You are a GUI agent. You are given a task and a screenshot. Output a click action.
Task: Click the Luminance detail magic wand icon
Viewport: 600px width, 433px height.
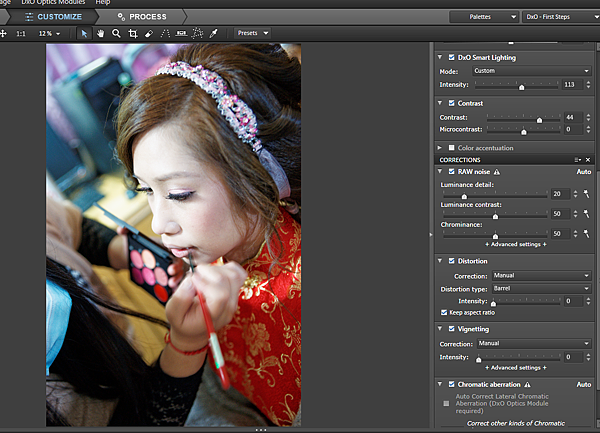587,194
